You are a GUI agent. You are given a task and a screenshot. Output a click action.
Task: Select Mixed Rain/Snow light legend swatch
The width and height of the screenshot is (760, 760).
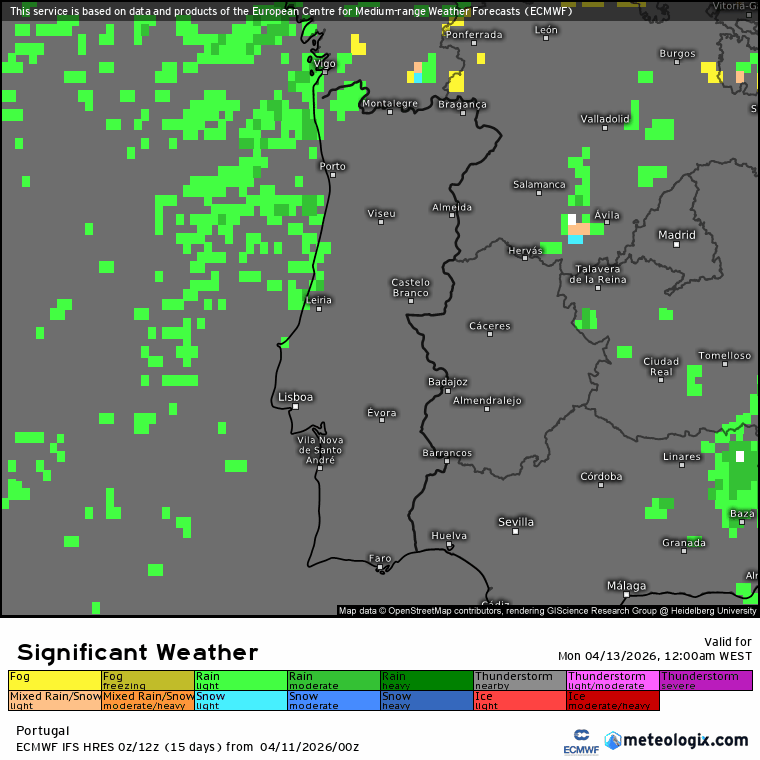click(55, 700)
